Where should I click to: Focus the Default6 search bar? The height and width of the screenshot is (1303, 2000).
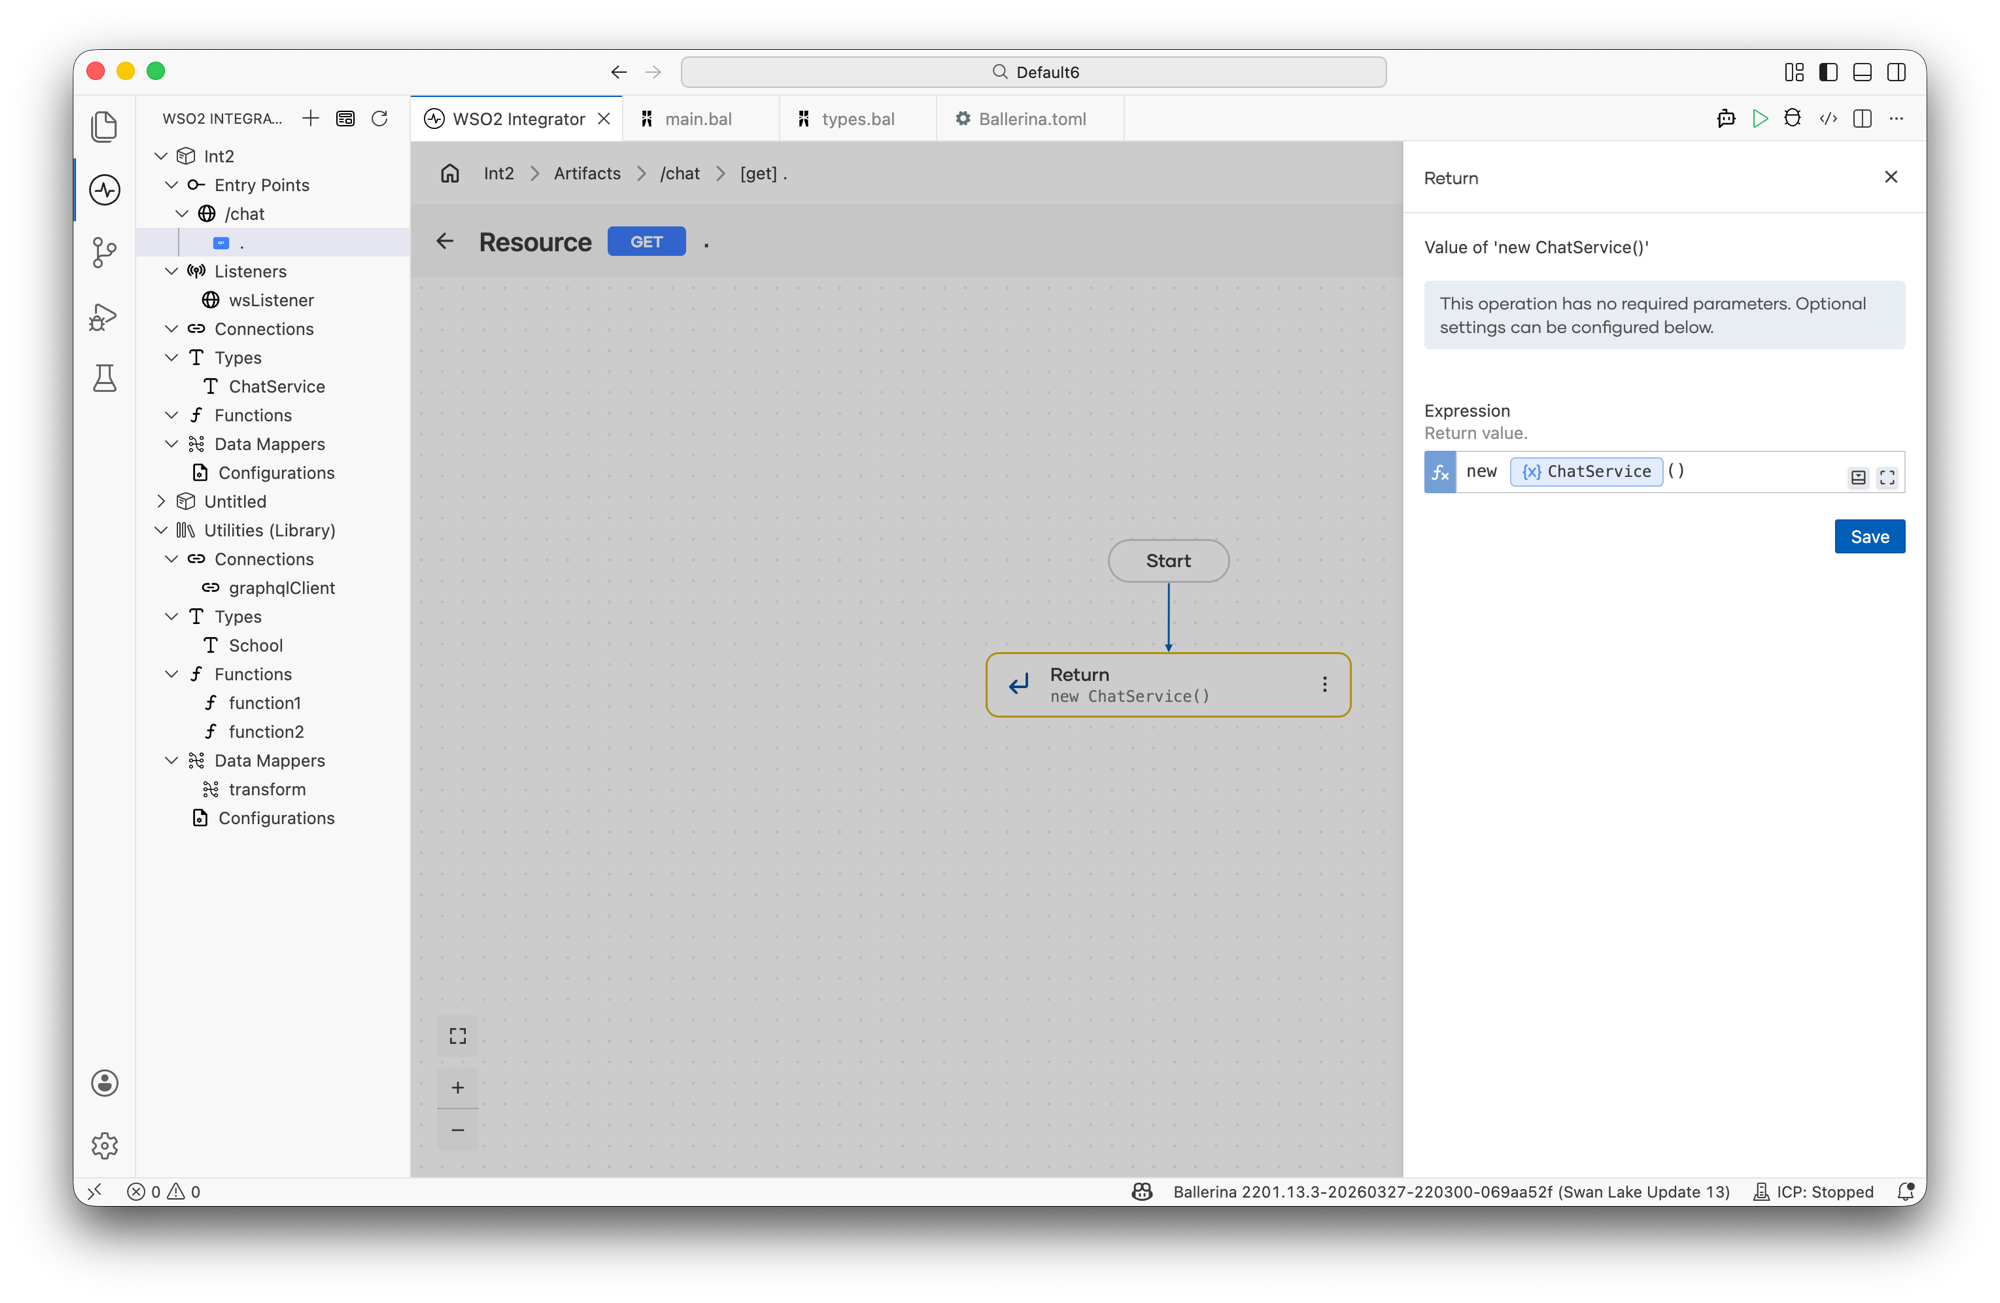1033,72
